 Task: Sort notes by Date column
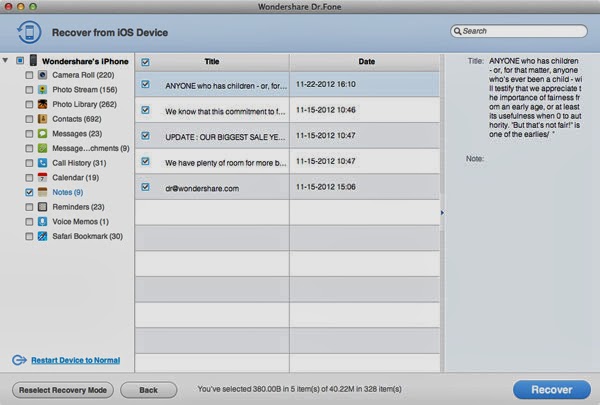[366, 62]
